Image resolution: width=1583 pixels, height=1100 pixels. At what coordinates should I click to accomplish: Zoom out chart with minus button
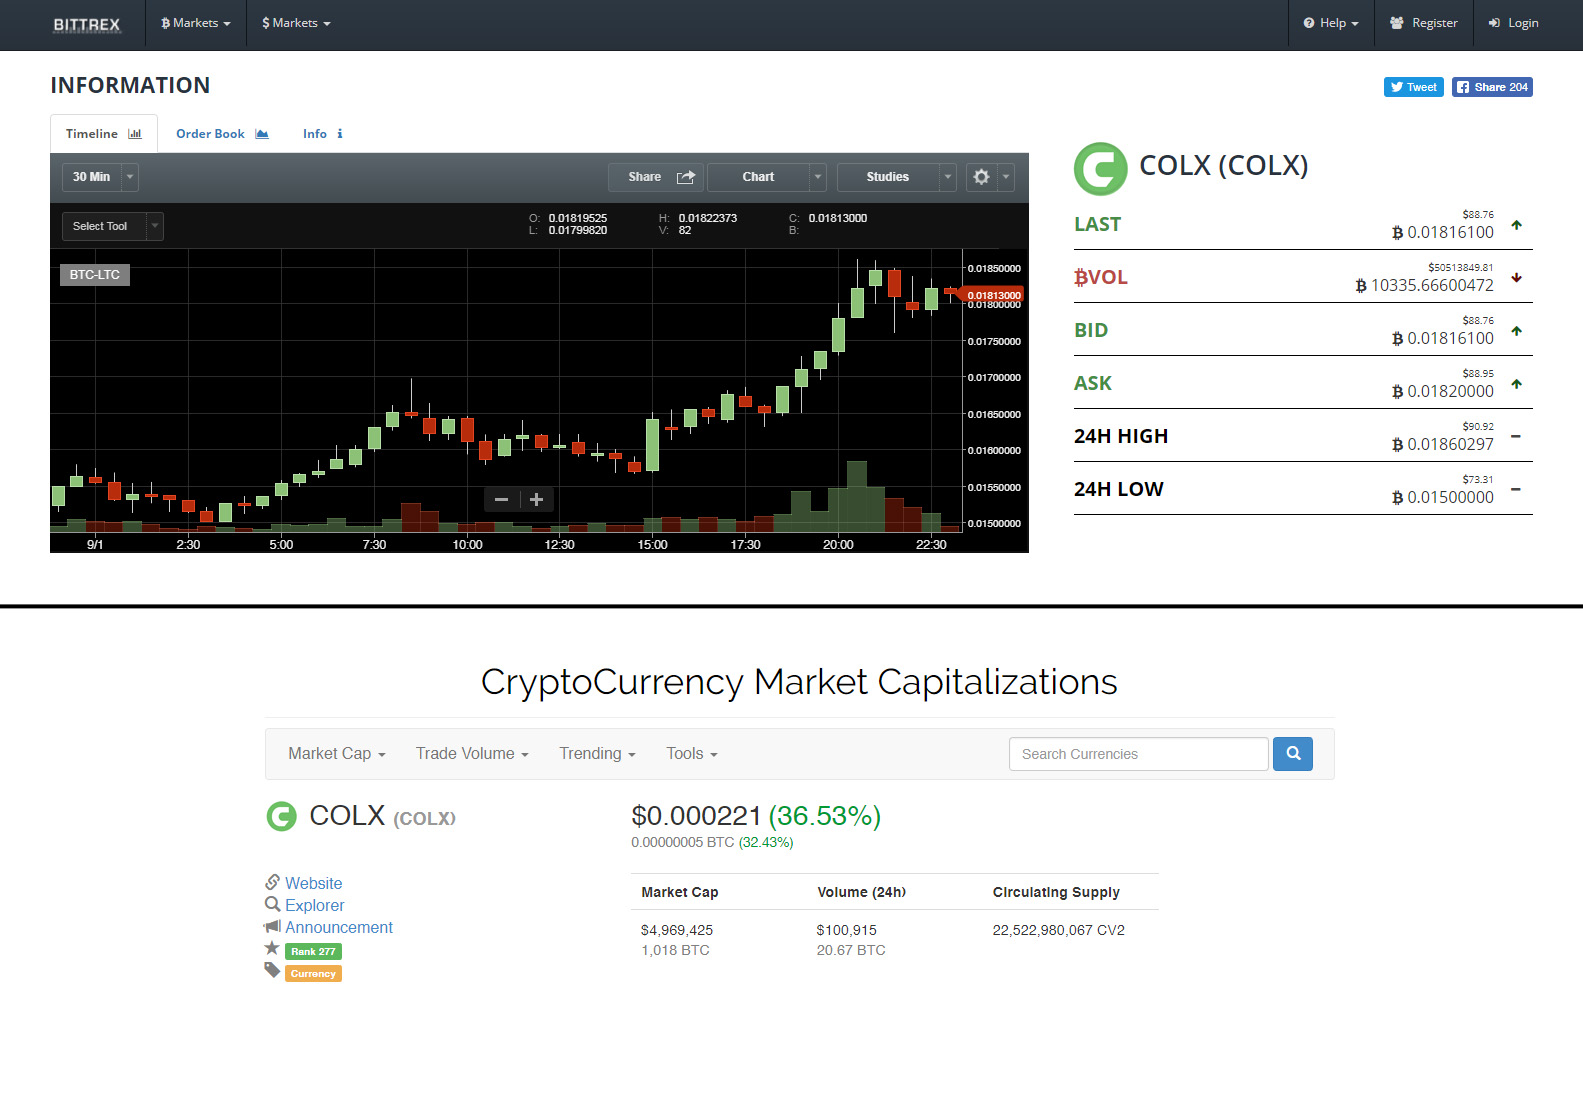point(502,499)
